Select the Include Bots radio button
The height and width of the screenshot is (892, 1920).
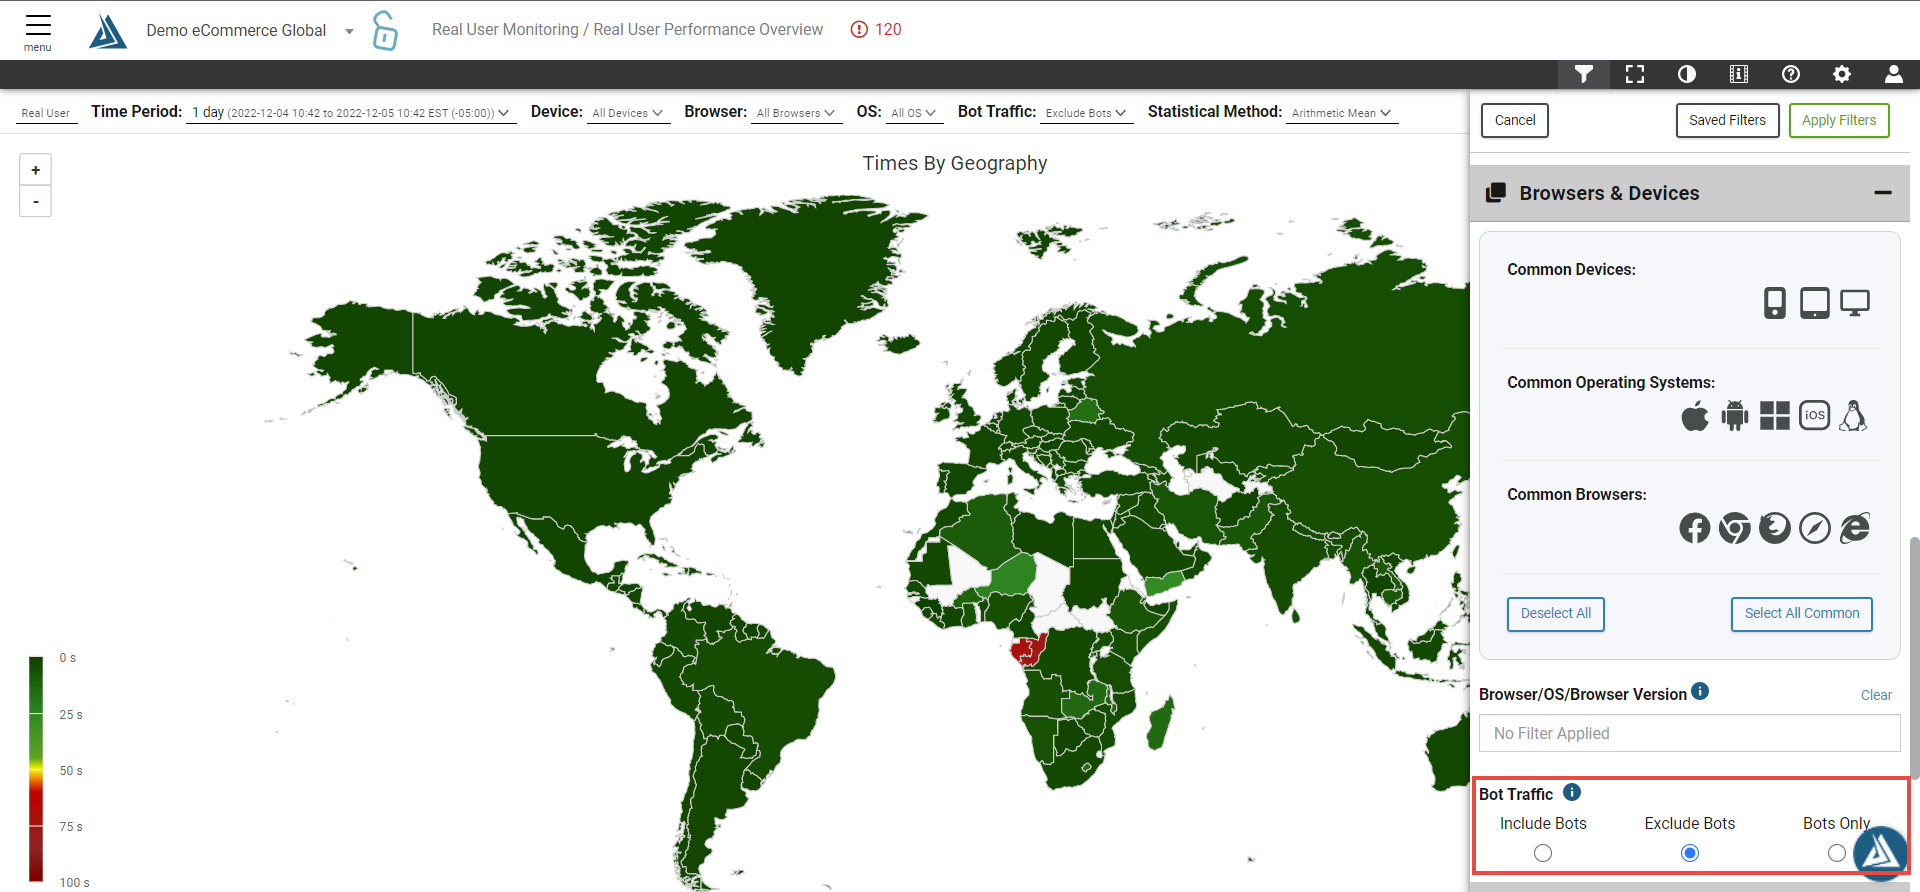pos(1543,853)
